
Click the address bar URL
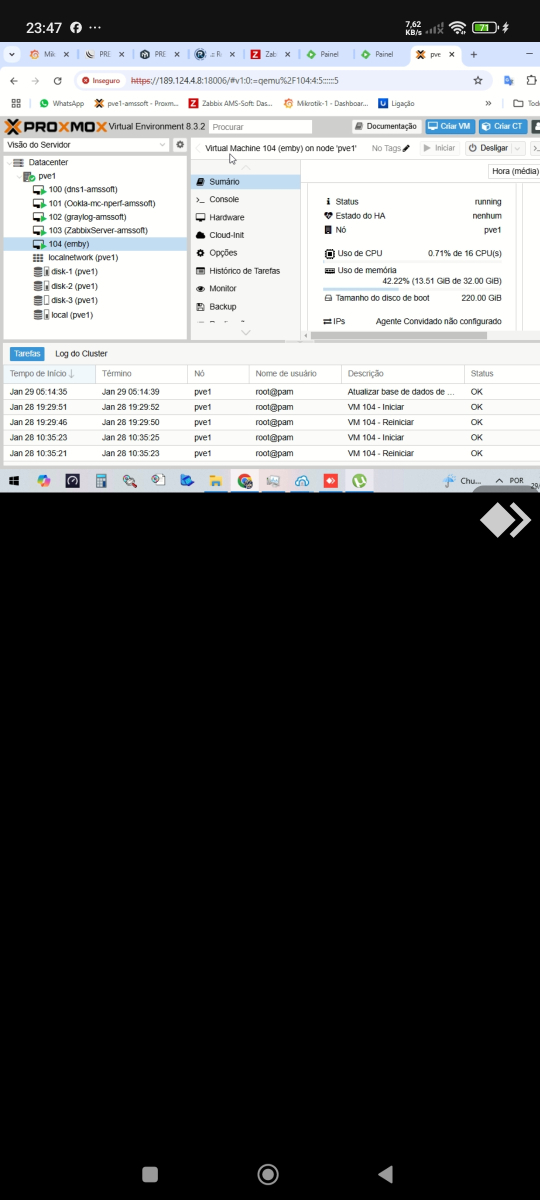click(x=235, y=80)
